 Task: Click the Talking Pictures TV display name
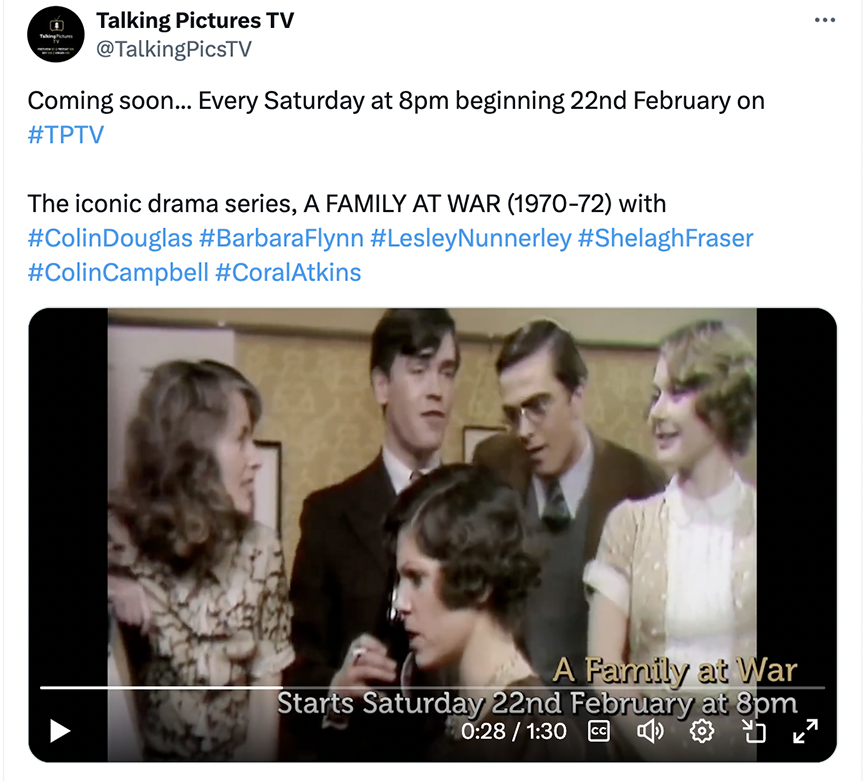pos(195,20)
